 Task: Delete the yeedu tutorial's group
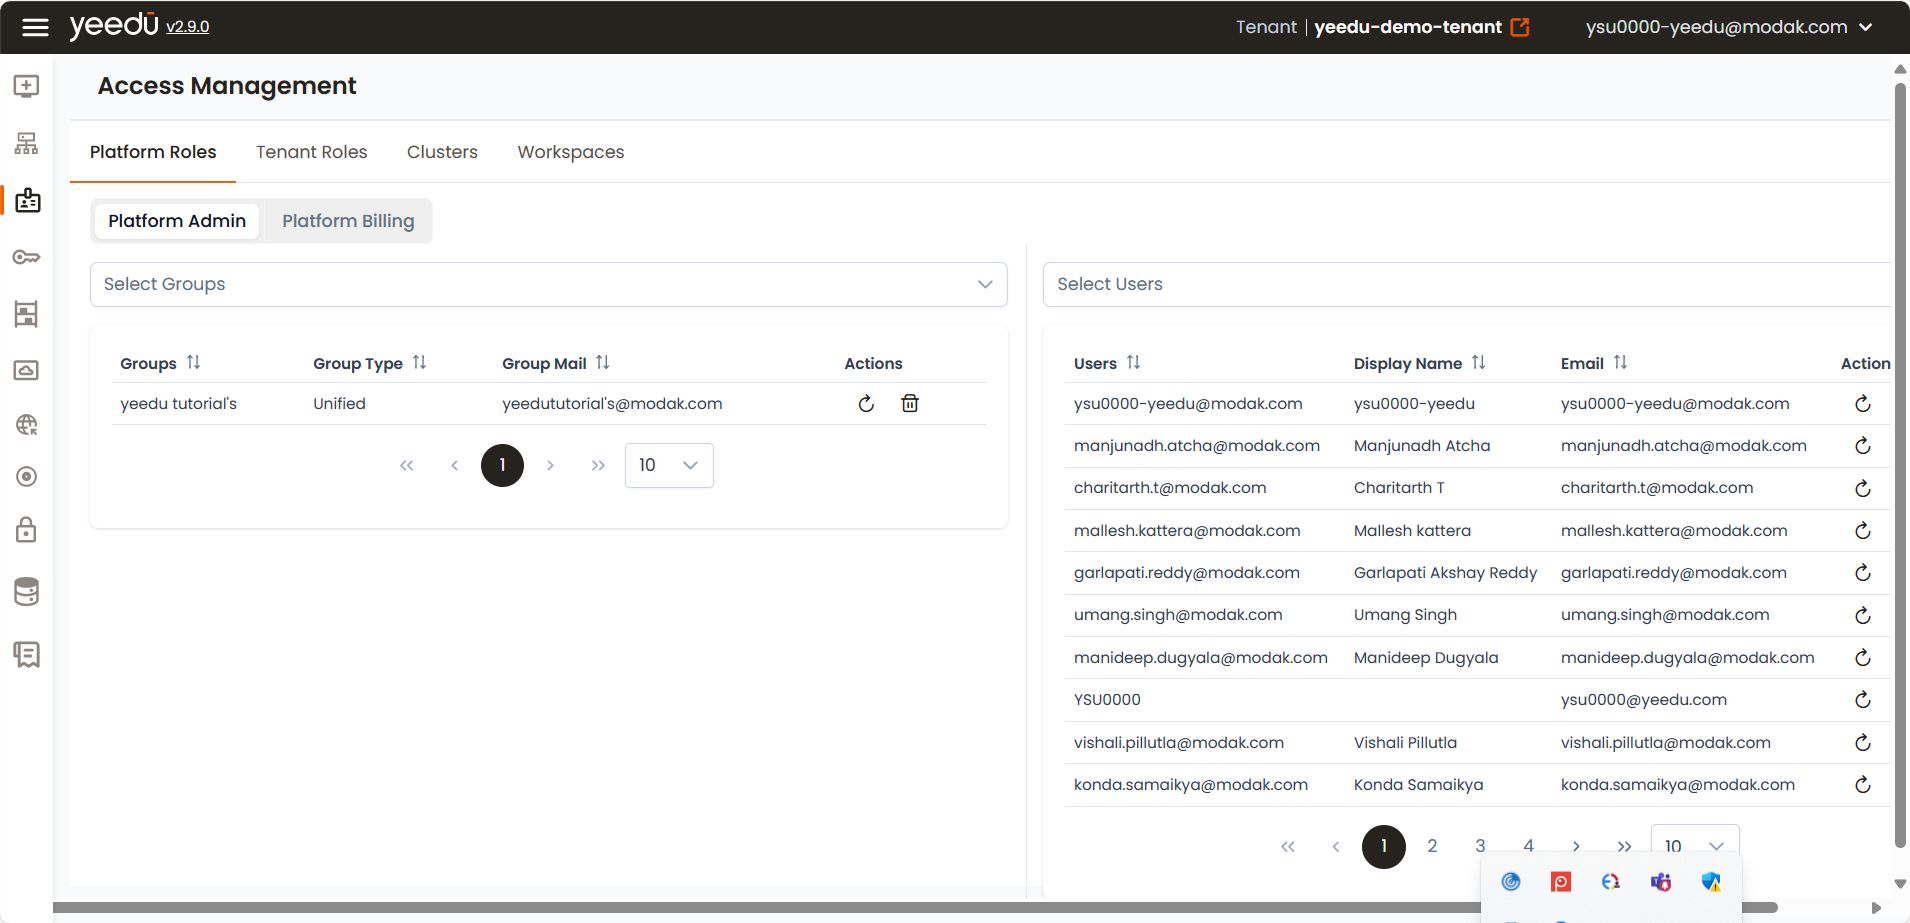pyautogui.click(x=910, y=403)
